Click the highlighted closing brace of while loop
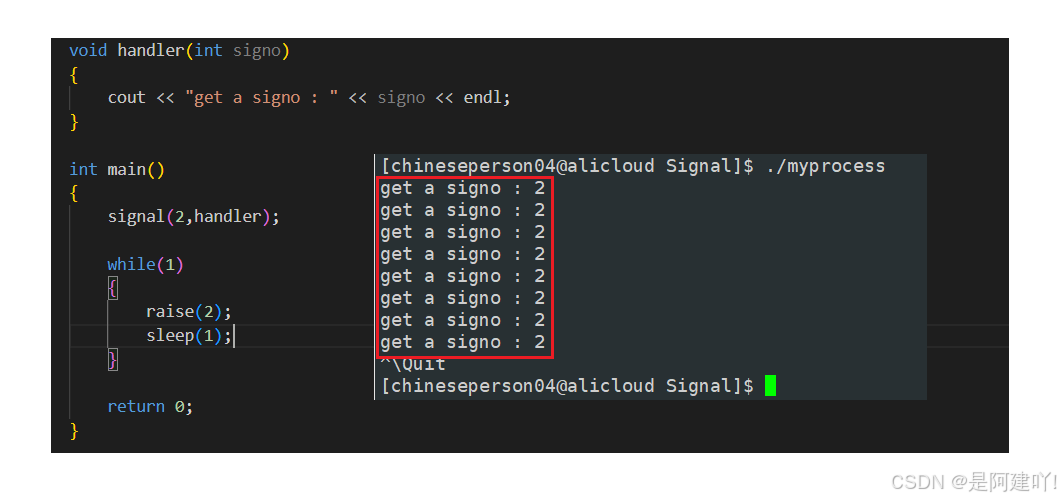The width and height of the screenshot is (1061, 499). (x=112, y=360)
